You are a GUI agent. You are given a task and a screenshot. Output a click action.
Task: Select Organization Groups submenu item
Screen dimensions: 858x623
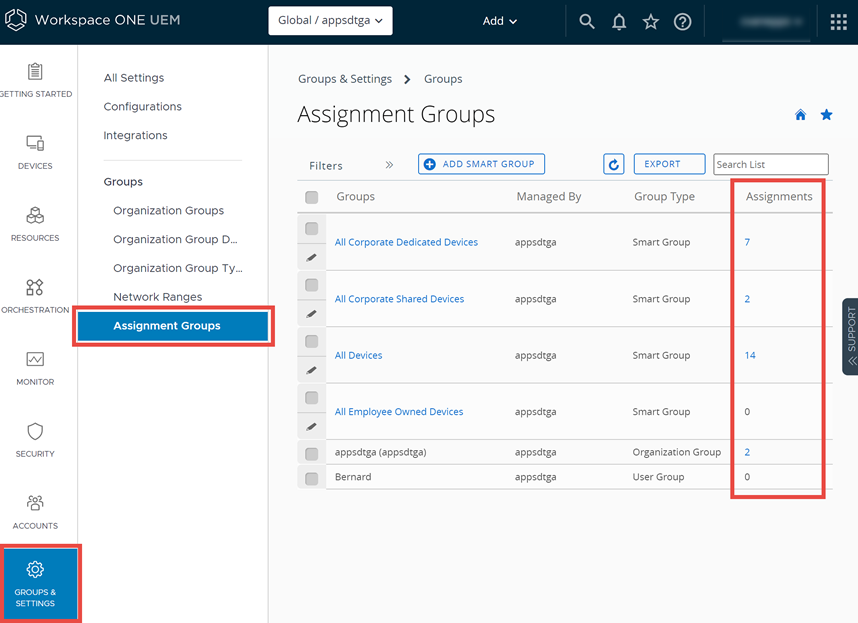pos(169,211)
